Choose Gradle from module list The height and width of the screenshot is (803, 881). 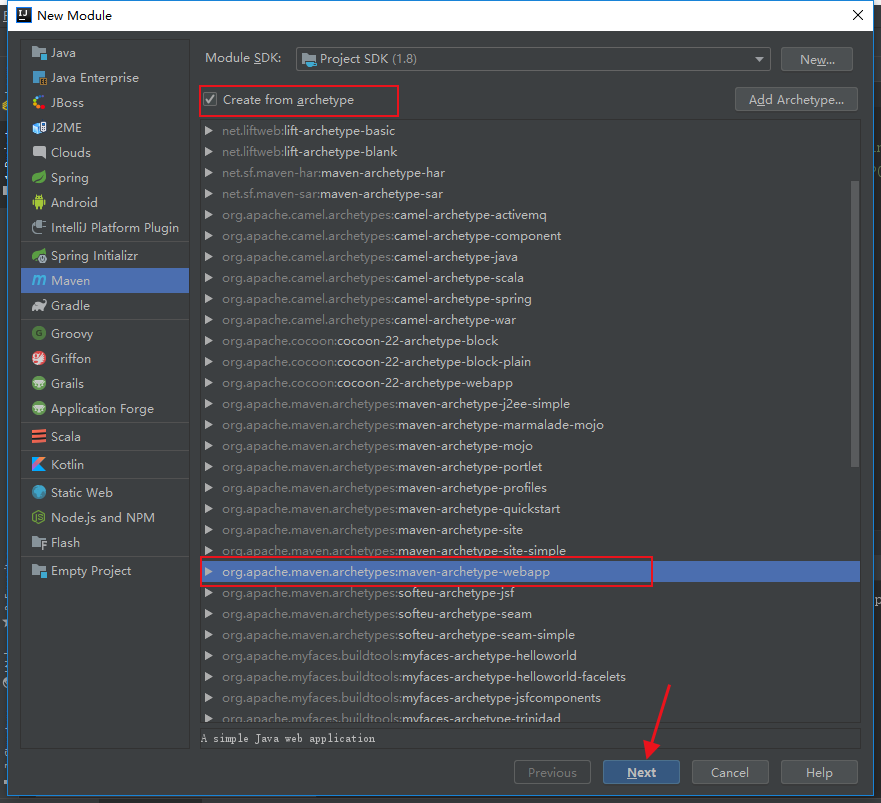coord(105,306)
